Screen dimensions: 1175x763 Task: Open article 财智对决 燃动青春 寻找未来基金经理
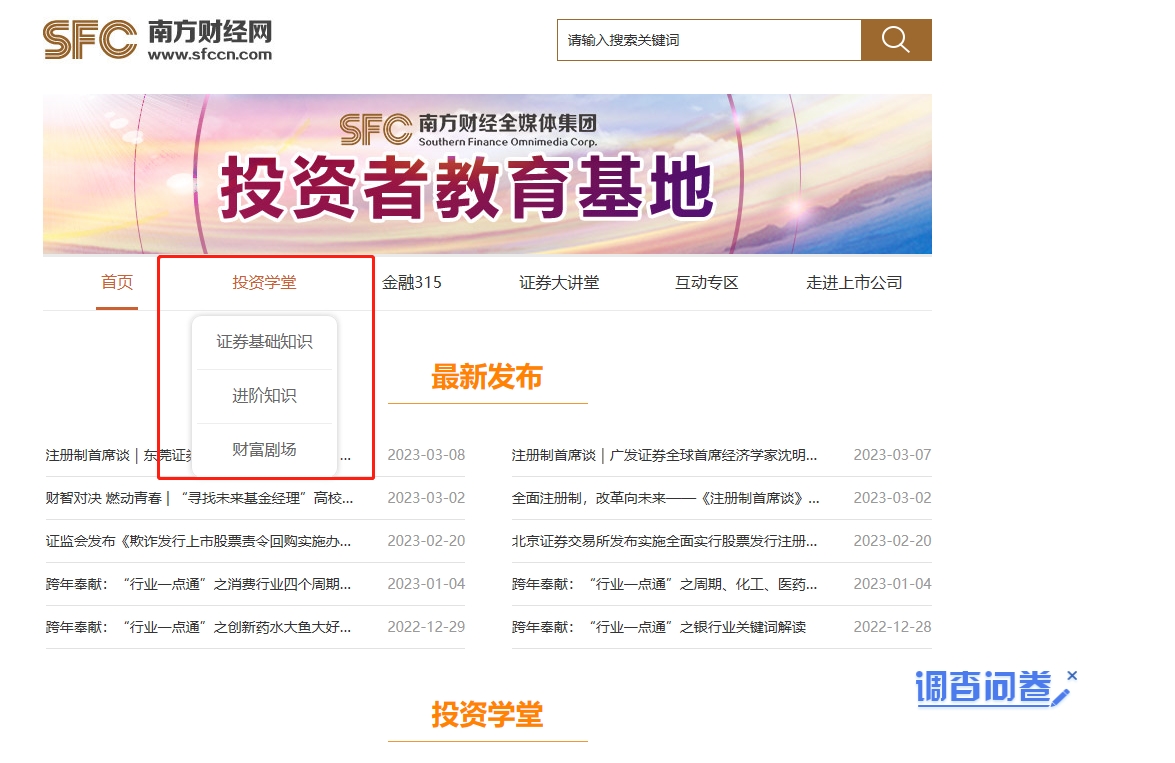(199, 498)
